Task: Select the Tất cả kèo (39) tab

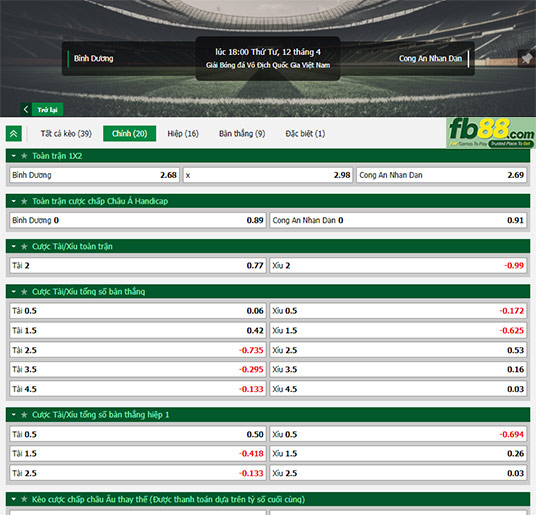Action: (66, 134)
